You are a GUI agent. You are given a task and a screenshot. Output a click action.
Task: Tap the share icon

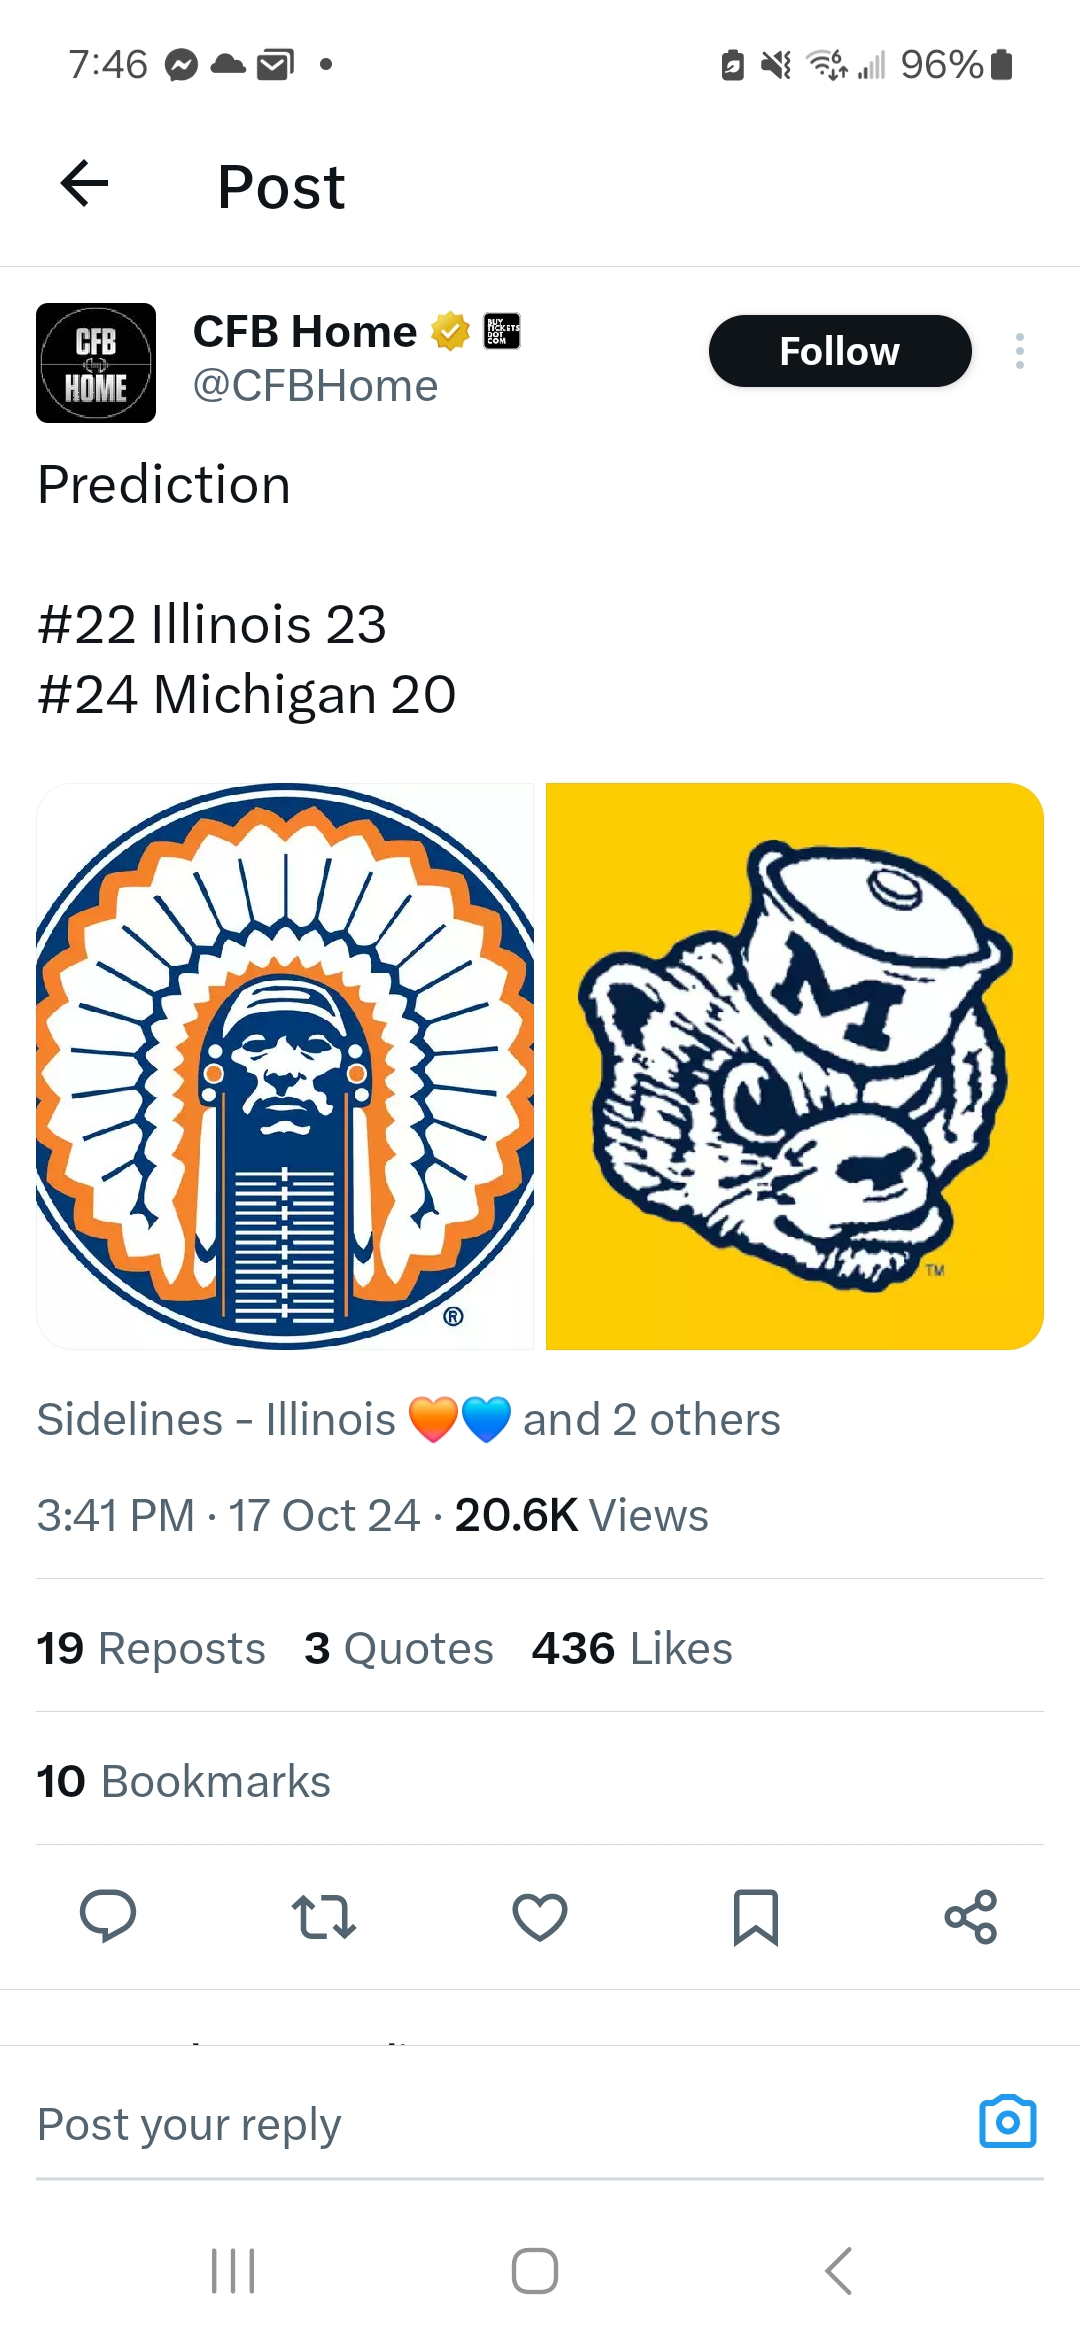point(971,1916)
